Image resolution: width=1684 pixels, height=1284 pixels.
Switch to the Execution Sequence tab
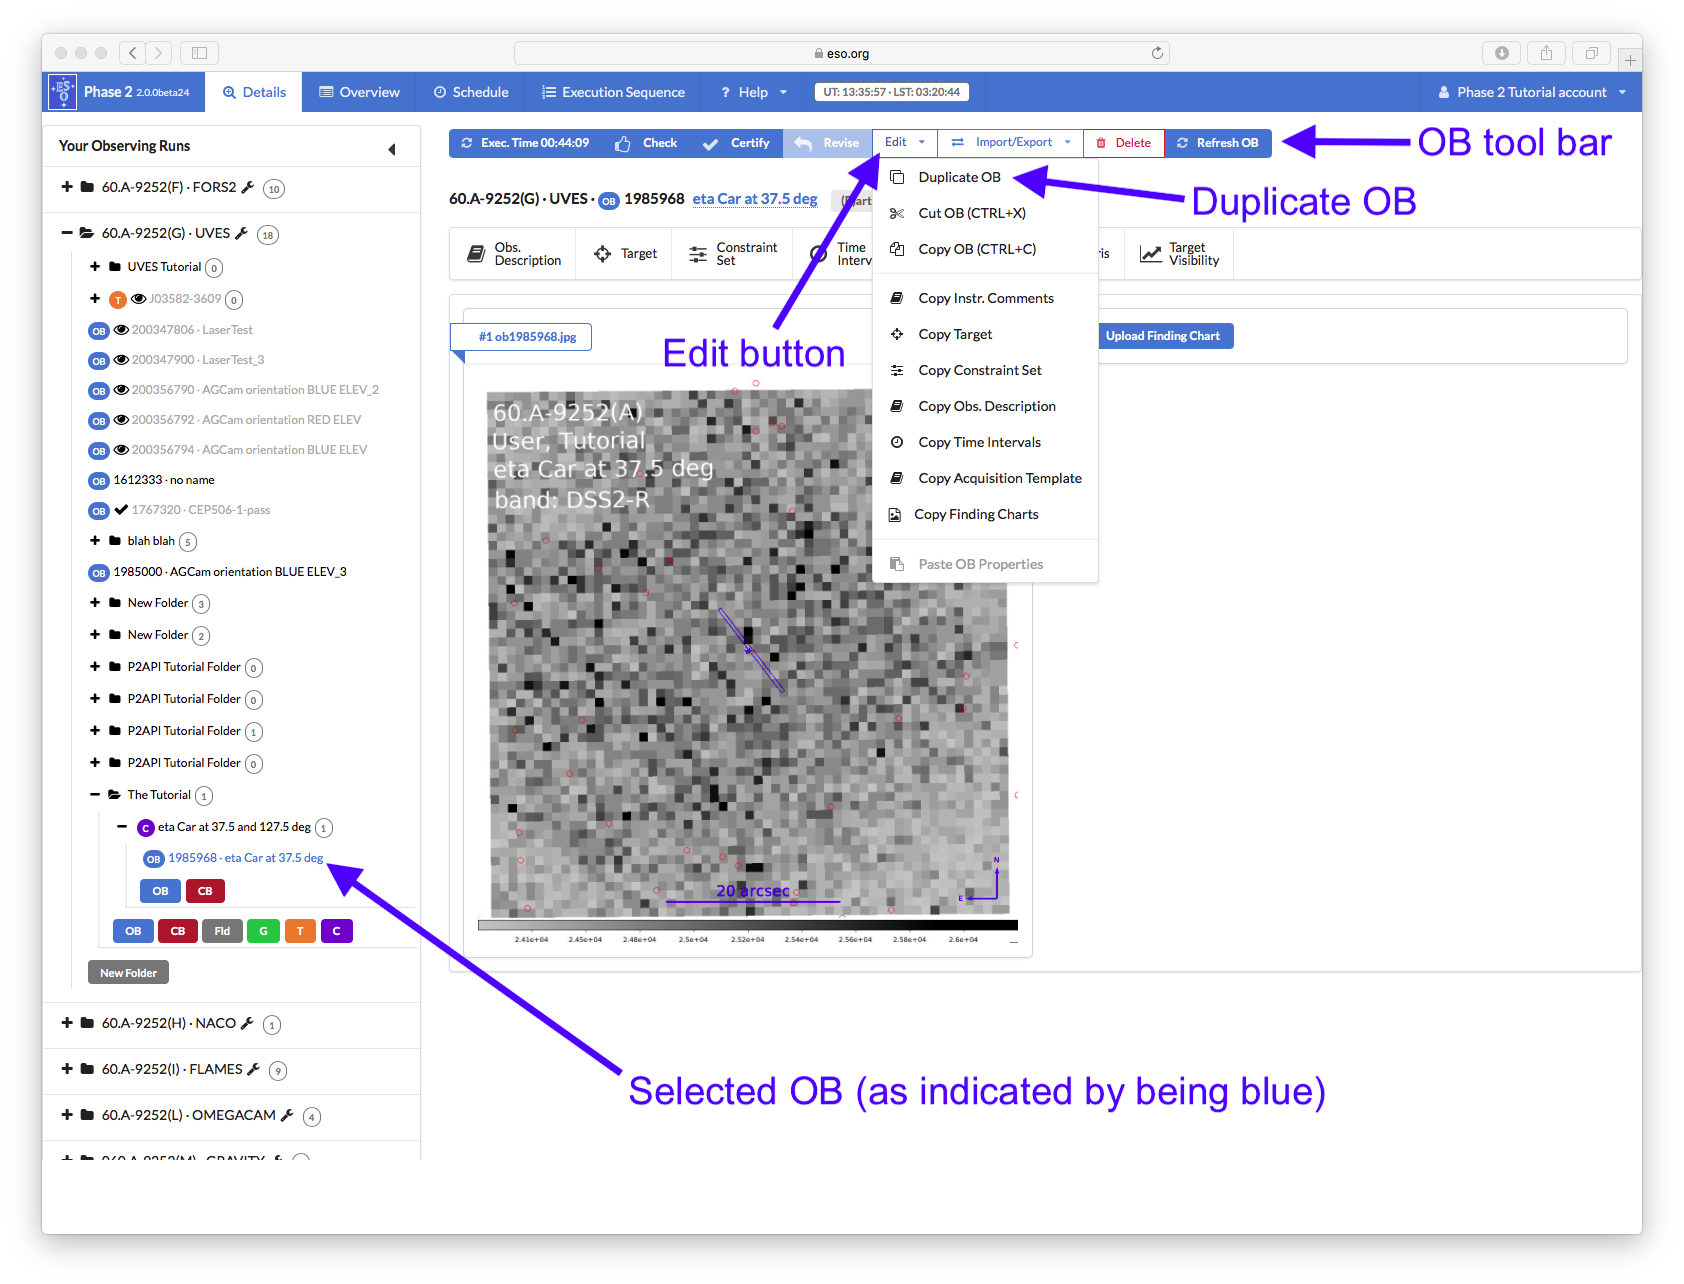pos(613,92)
